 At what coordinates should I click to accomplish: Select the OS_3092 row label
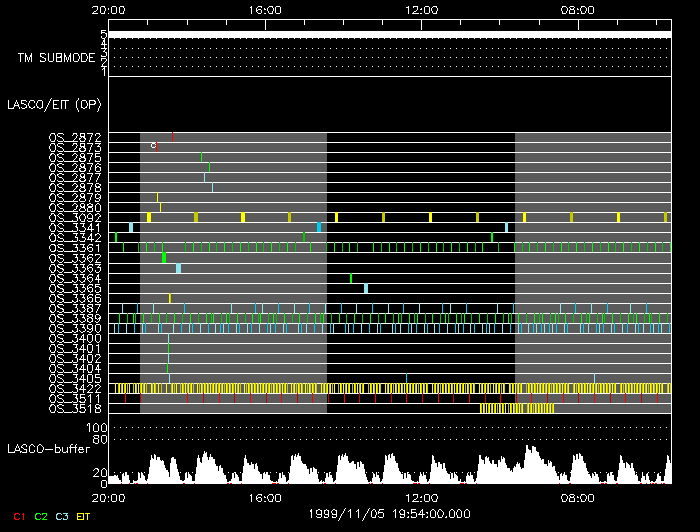(75, 217)
